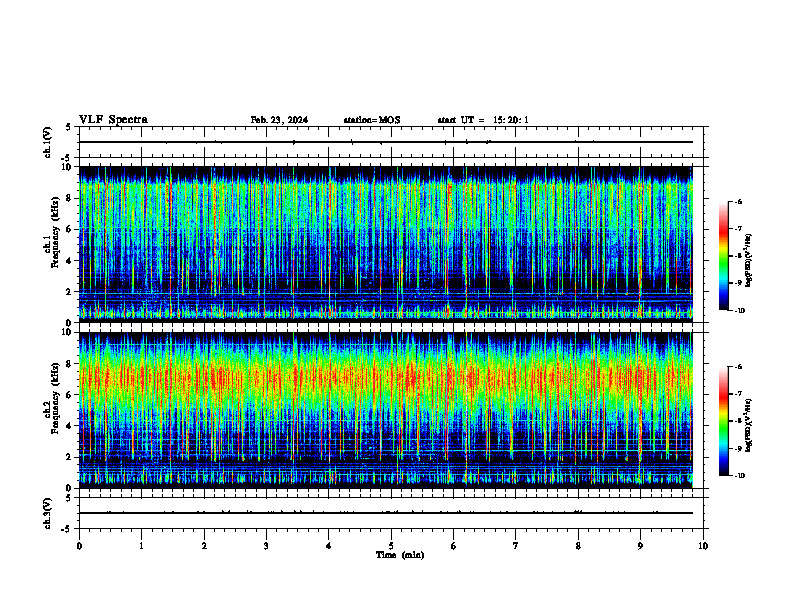The height and width of the screenshot is (612, 792).
Task: Click the ch.2 spectrogram color scale bar
Action: (724, 421)
